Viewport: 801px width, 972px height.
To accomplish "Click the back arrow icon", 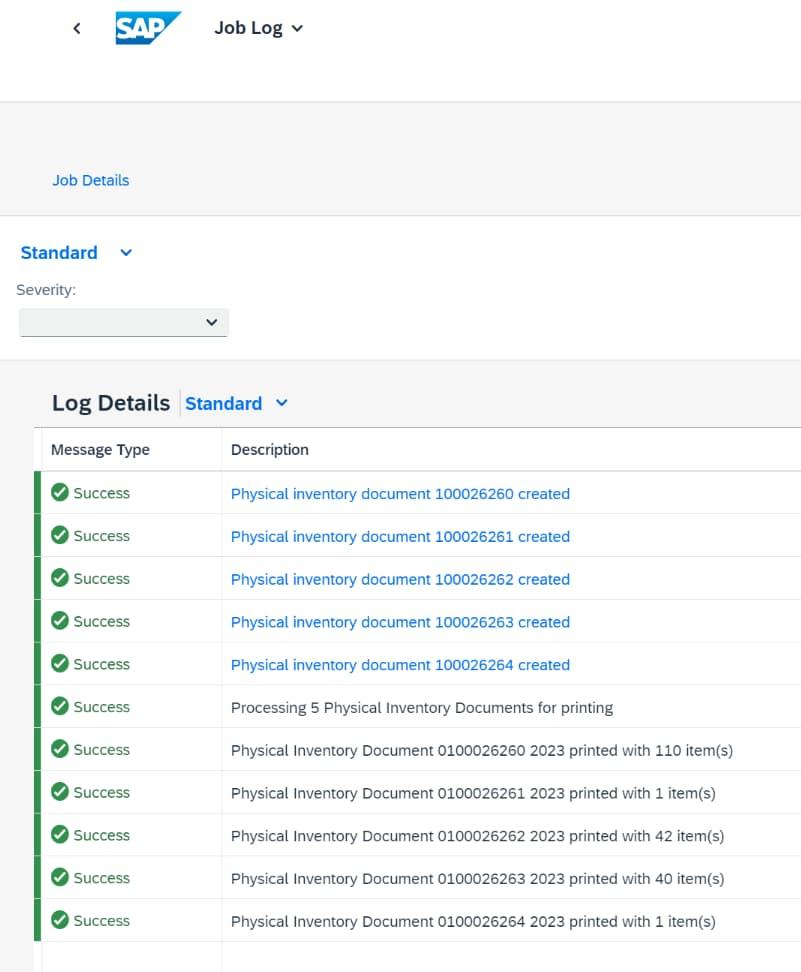I will click(x=77, y=28).
